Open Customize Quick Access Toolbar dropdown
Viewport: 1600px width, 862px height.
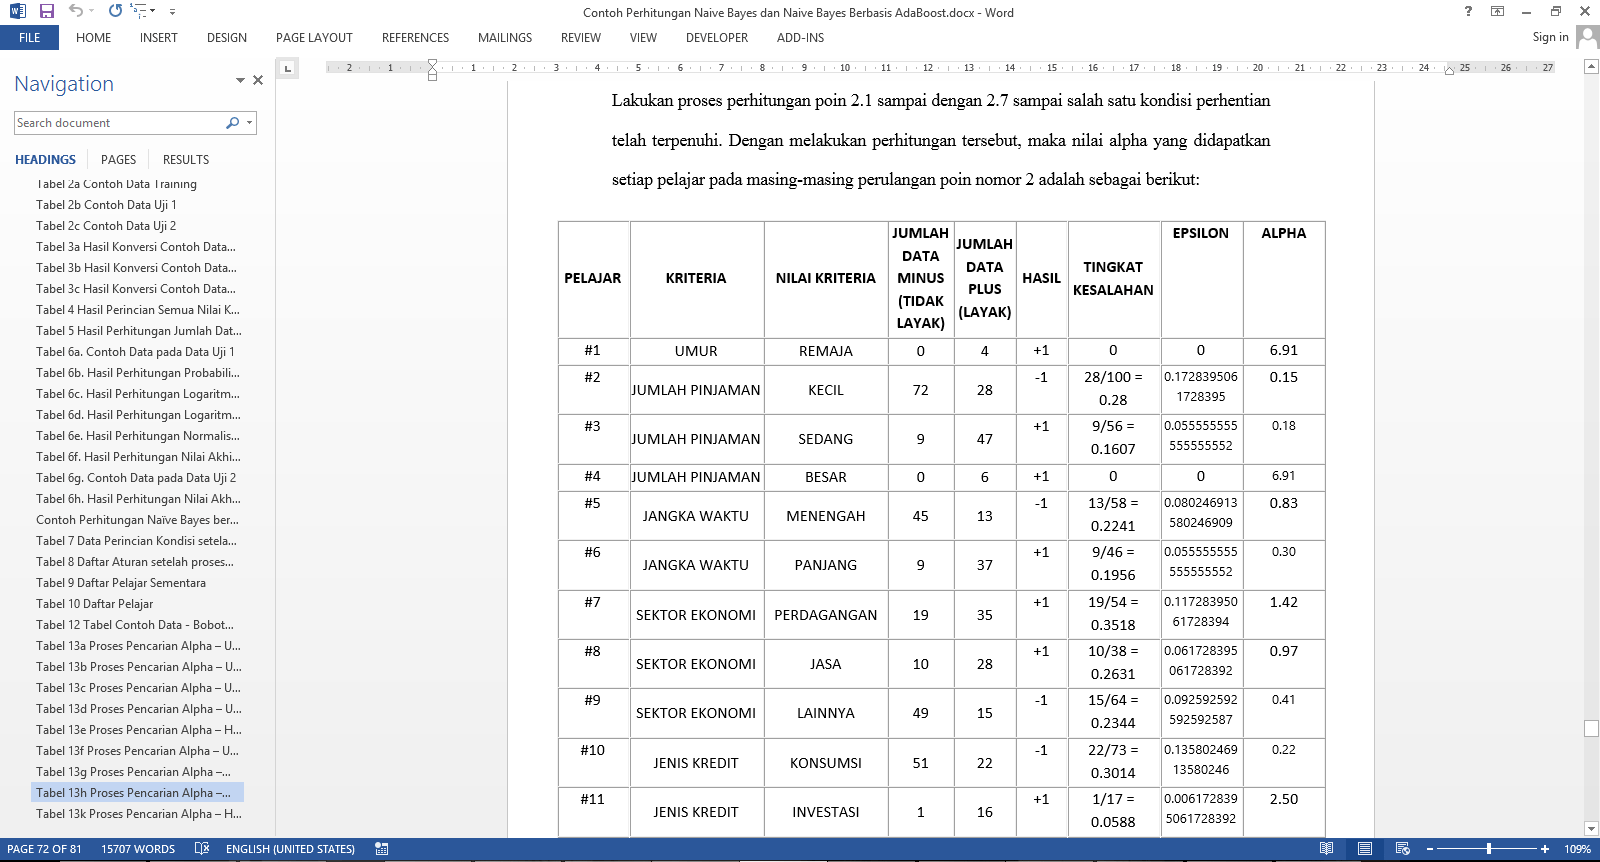[172, 12]
